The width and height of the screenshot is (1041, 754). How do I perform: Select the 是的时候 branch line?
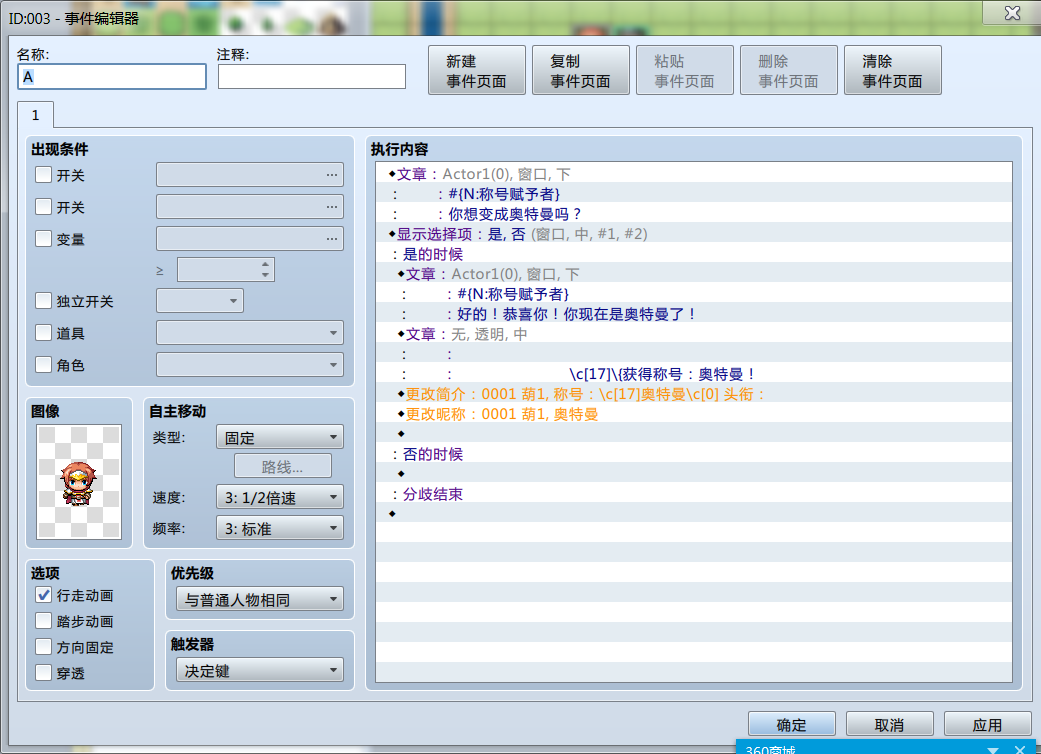[694, 254]
